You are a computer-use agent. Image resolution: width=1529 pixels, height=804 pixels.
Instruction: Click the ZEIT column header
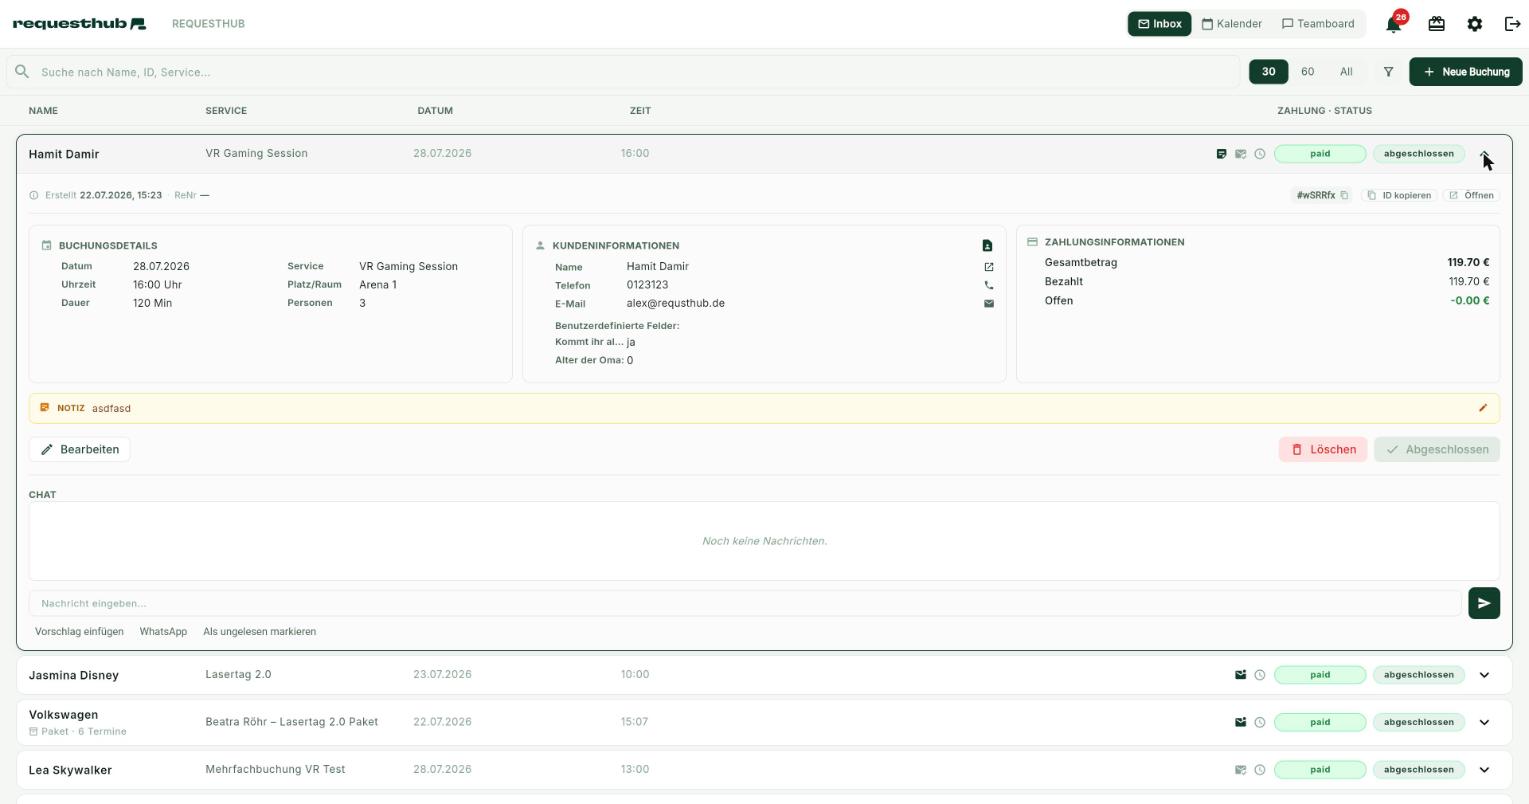640,111
